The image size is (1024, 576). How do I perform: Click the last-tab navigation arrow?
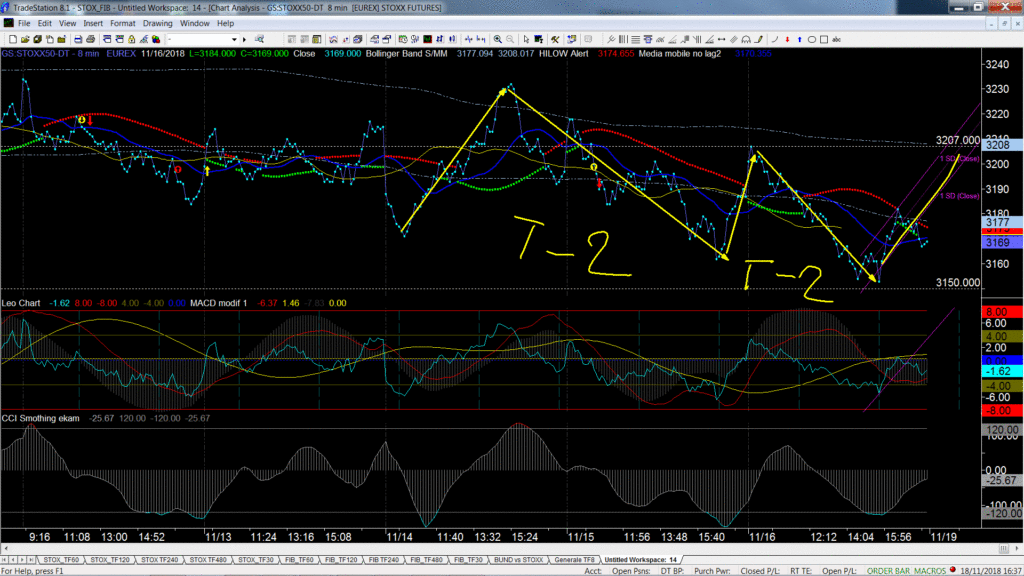(x=31, y=560)
